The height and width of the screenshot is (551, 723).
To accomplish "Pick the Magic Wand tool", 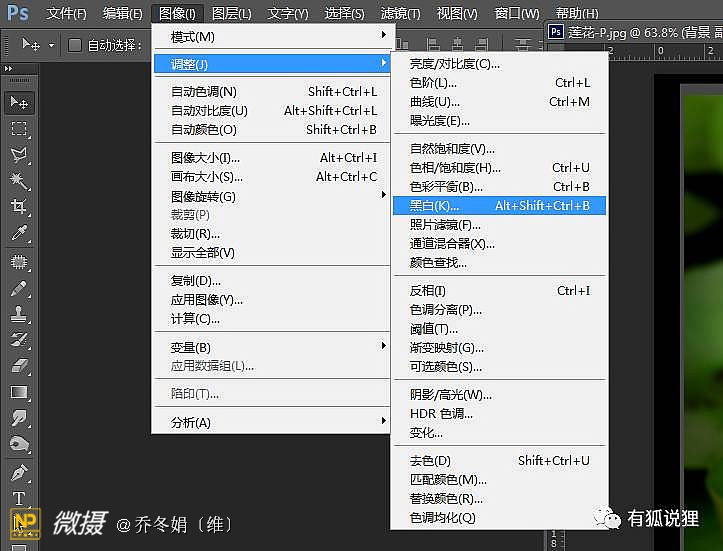I will pos(18,180).
